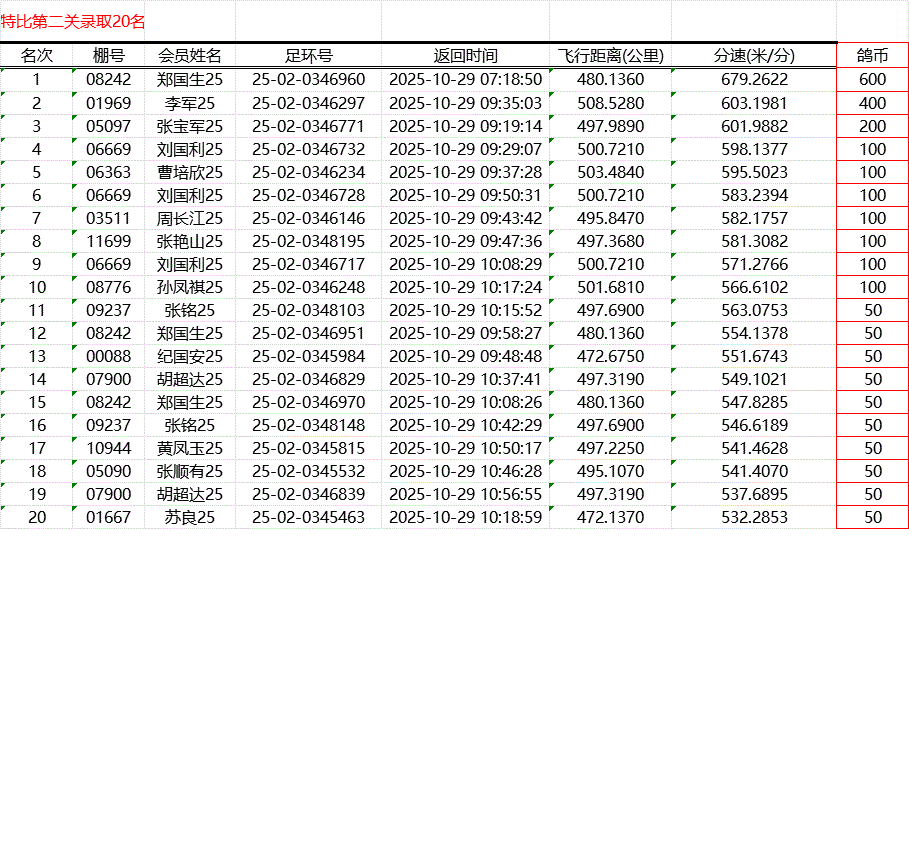Click the 足环号 header cell
This screenshot has width=909, height=853.
tap(308, 56)
